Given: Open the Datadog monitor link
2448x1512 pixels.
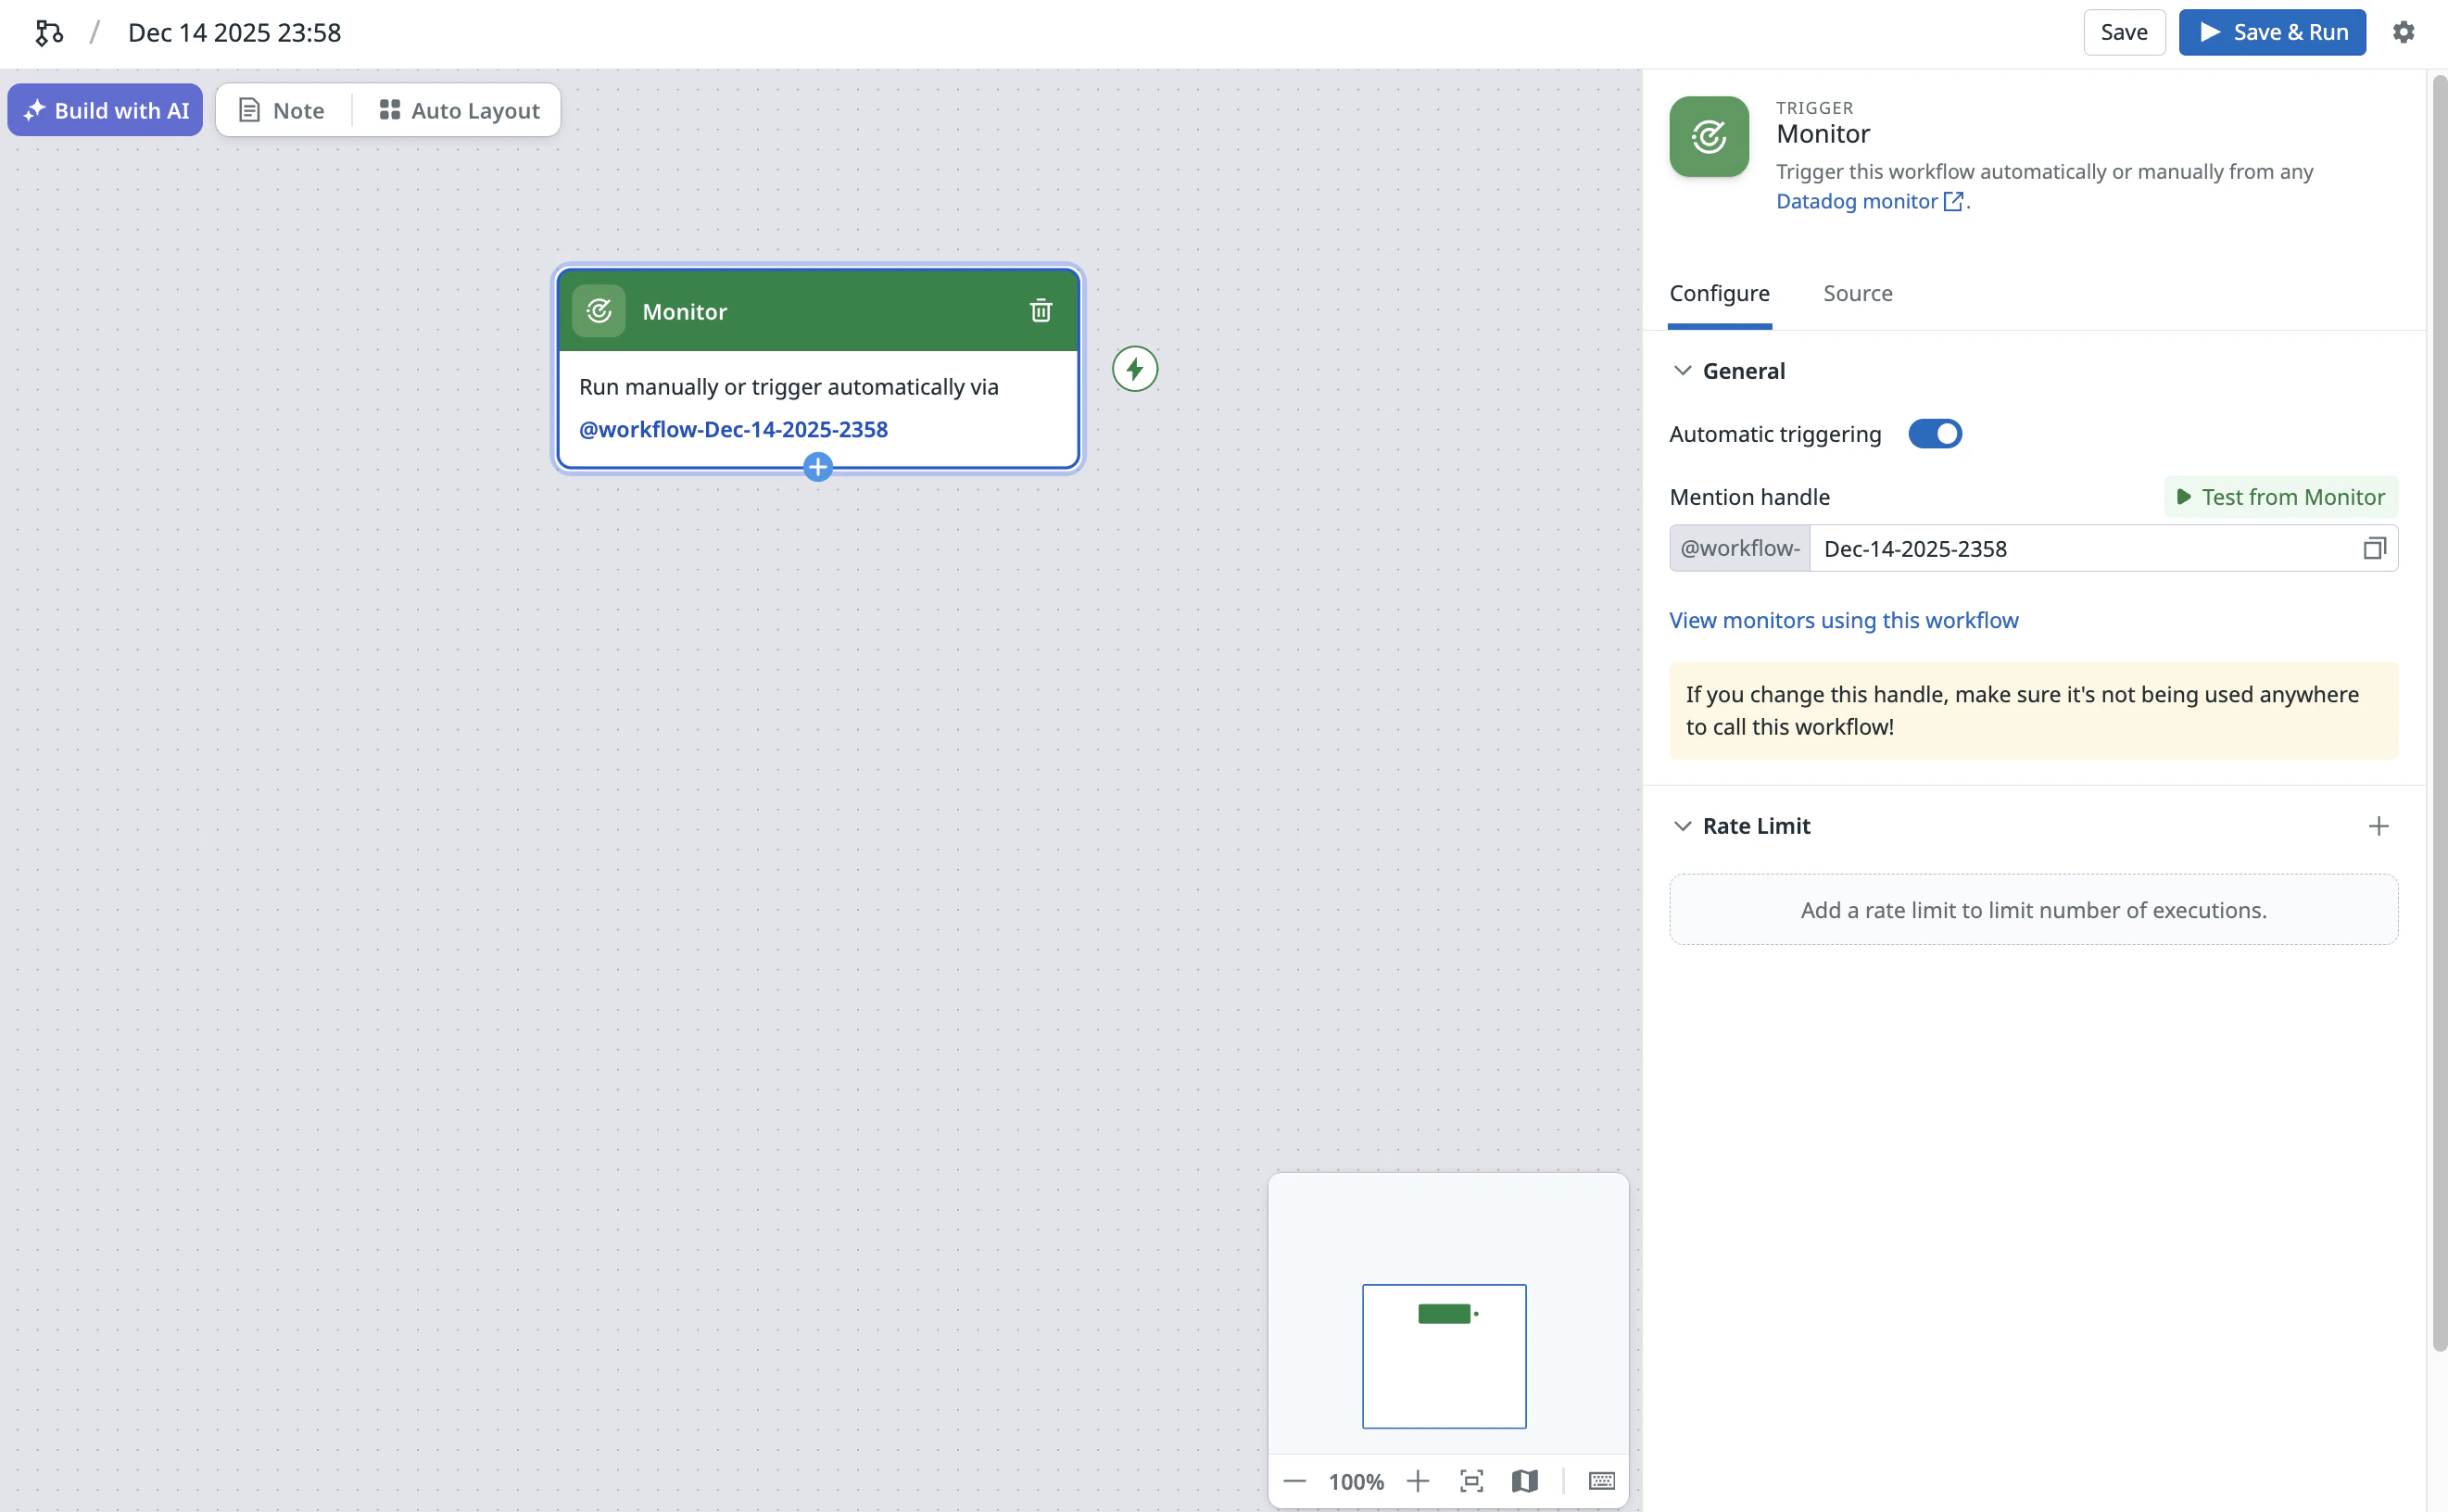Looking at the screenshot, I should 1869,201.
